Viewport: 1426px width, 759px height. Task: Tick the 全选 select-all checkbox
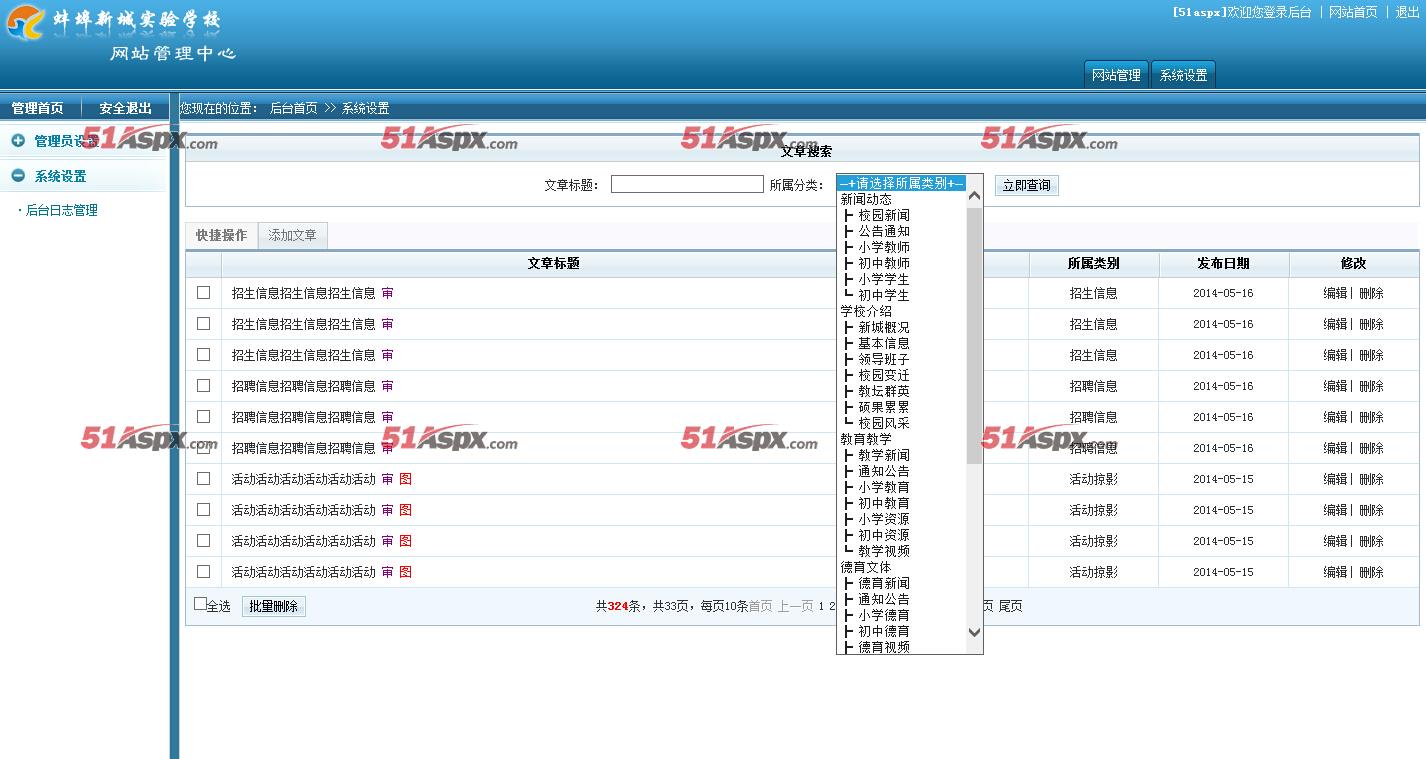200,604
